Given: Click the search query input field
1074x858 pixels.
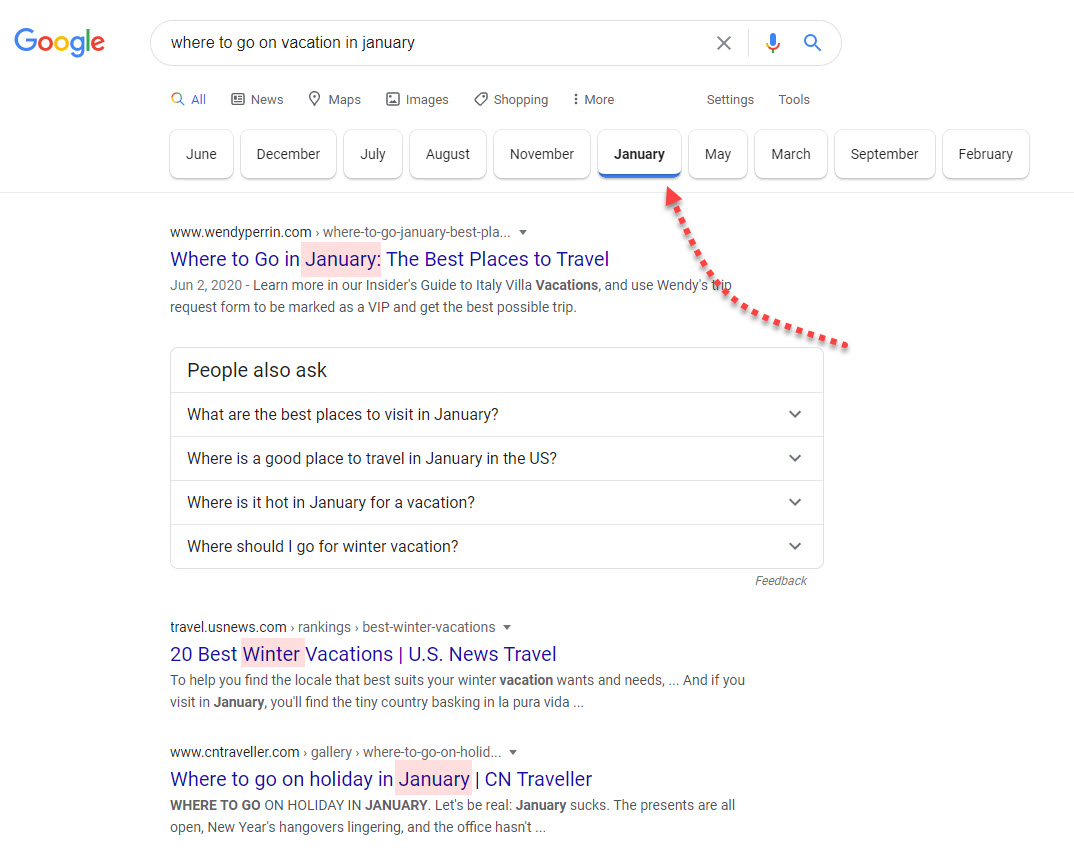Looking at the screenshot, I should (x=430, y=43).
